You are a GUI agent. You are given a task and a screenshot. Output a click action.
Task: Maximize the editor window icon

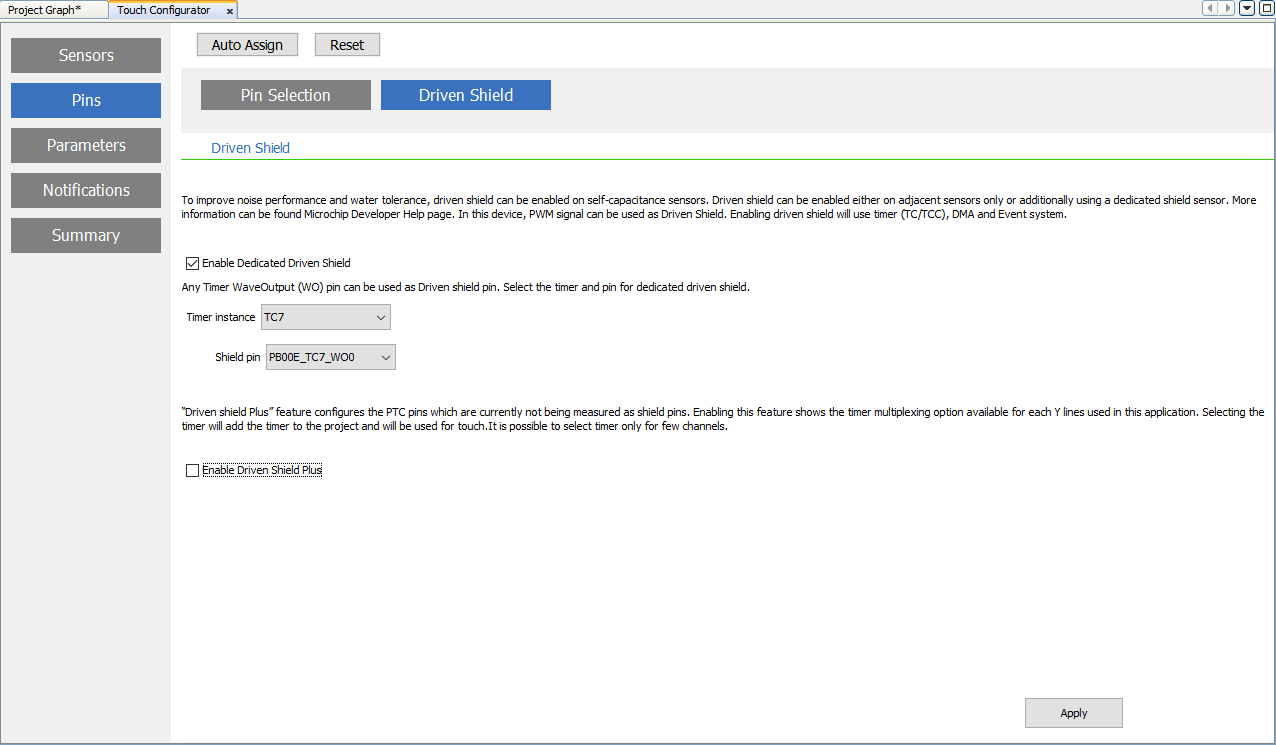tap(1266, 9)
